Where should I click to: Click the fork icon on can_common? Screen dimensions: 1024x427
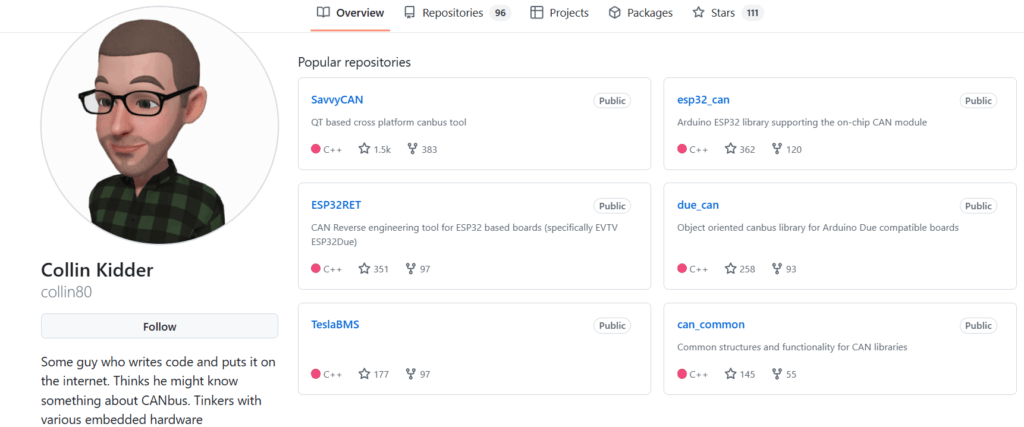click(x=776, y=374)
